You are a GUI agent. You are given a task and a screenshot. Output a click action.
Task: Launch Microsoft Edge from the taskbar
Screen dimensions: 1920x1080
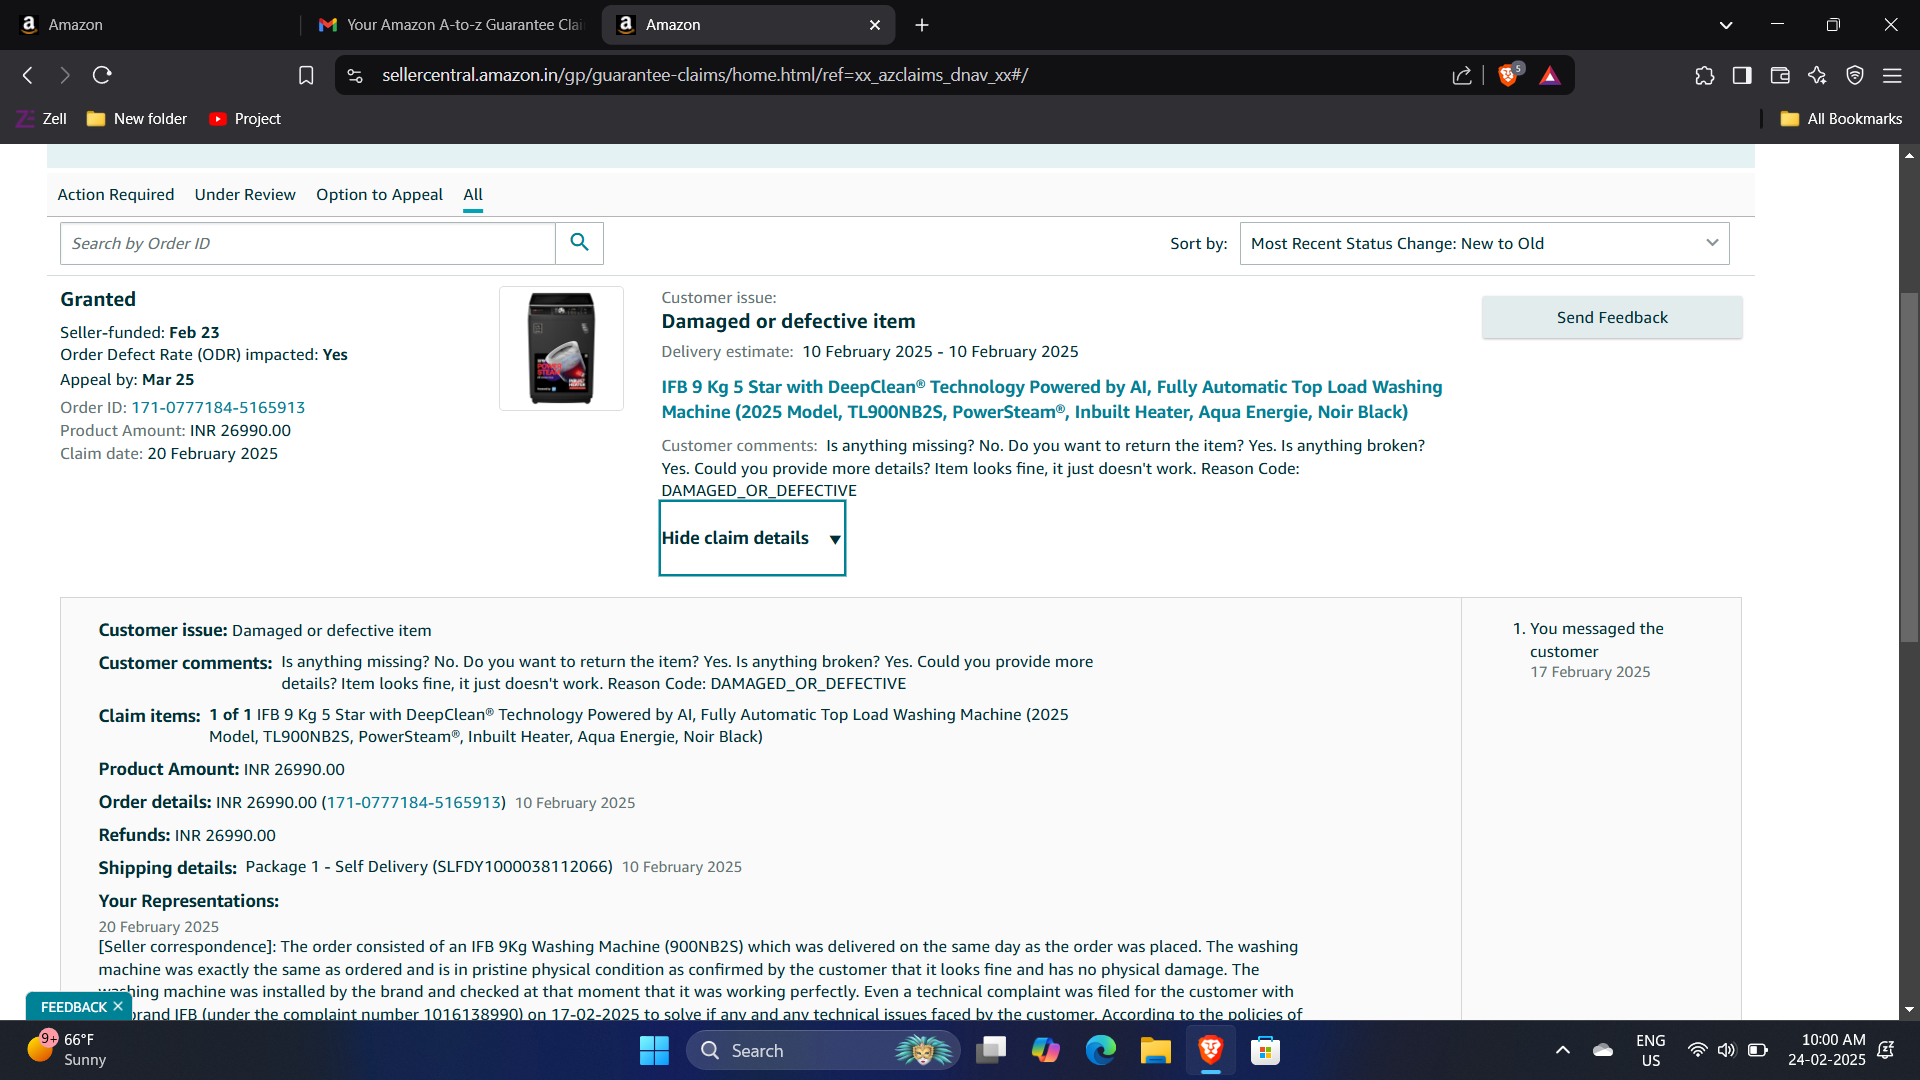(x=1101, y=1051)
